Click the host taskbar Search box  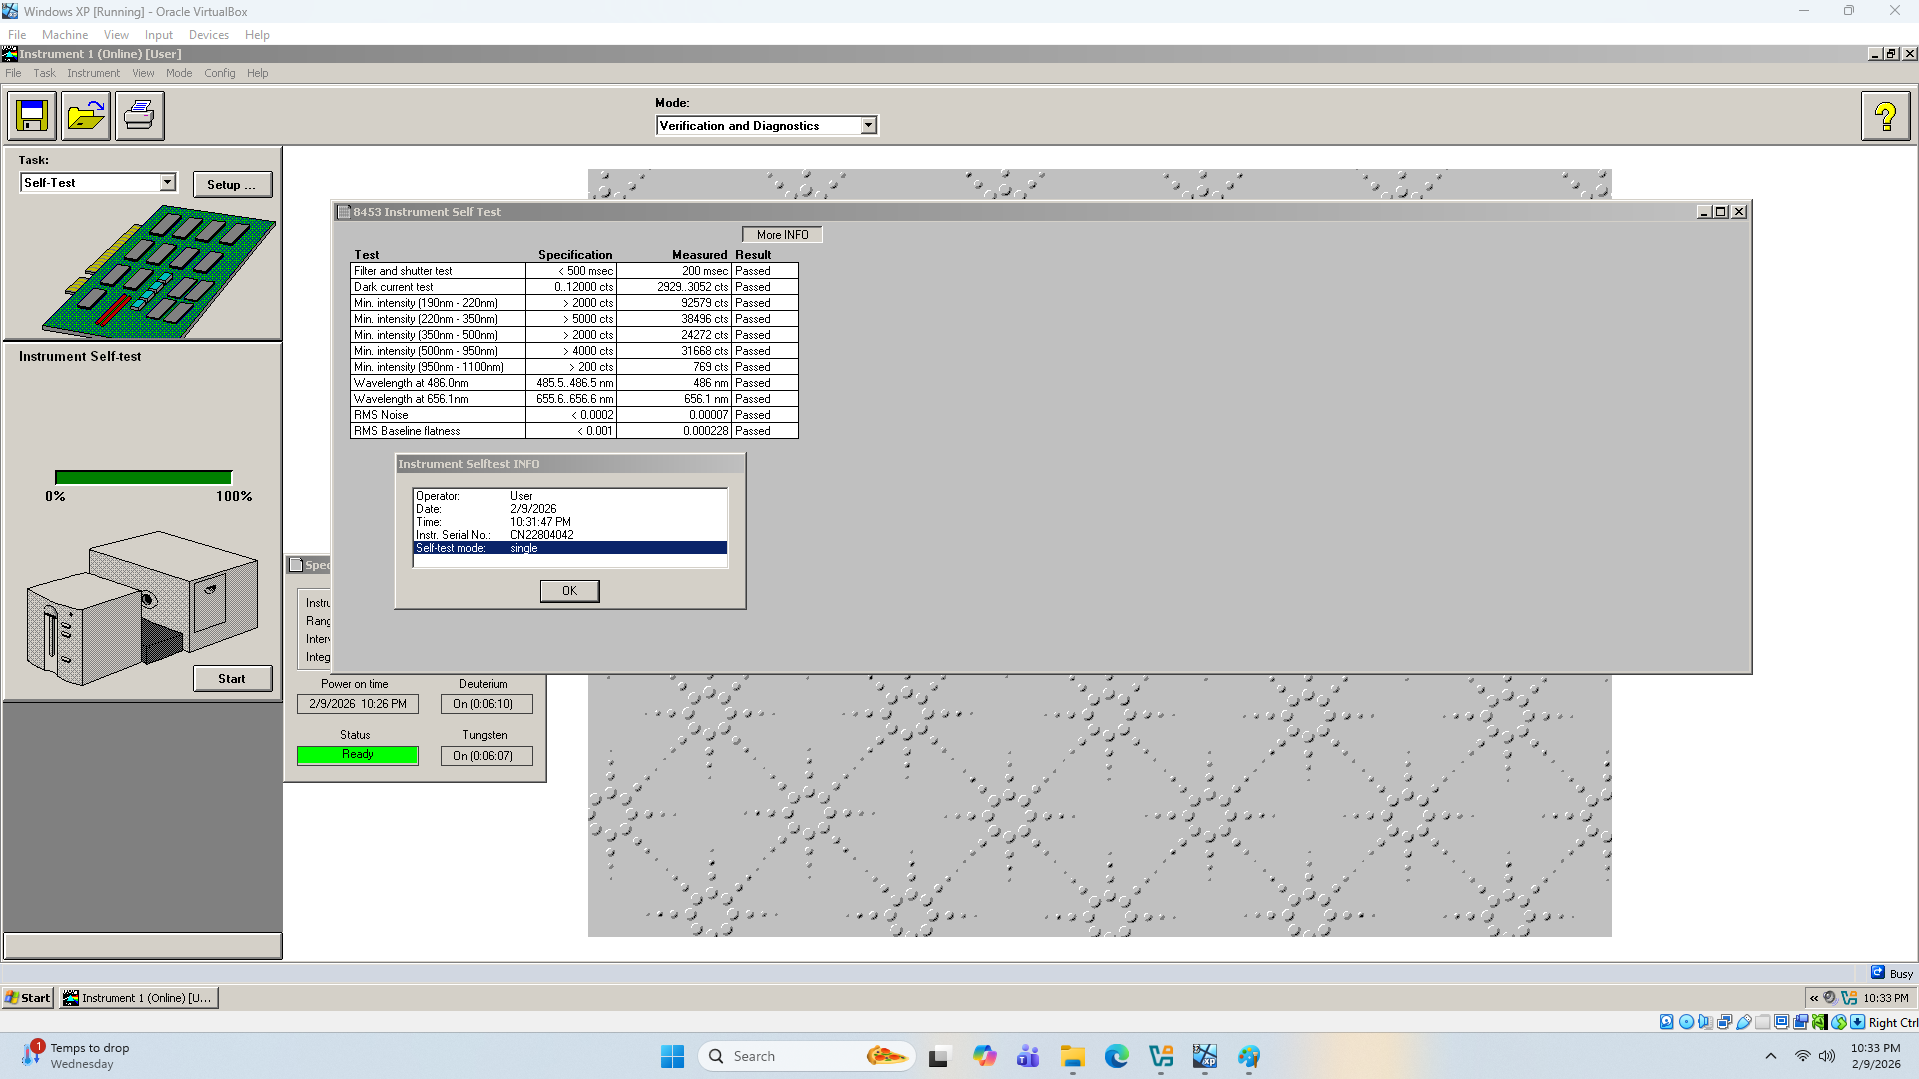pyautogui.click(x=806, y=1056)
